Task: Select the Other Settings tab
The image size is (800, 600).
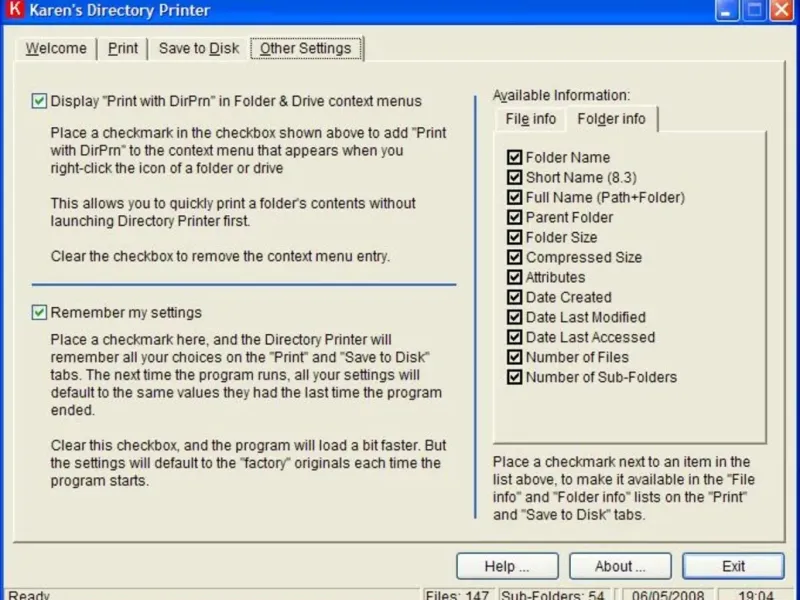Action: (306, 48)
